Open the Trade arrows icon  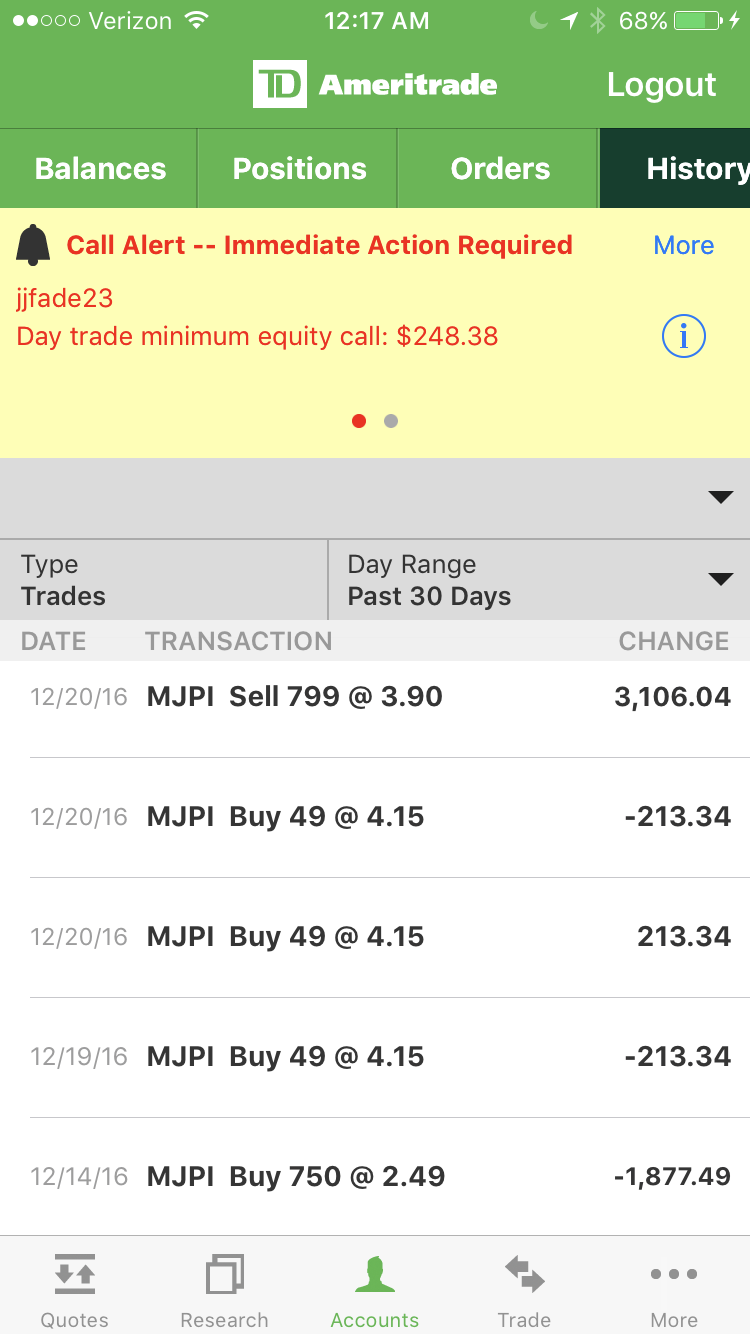pos(524,1274)
